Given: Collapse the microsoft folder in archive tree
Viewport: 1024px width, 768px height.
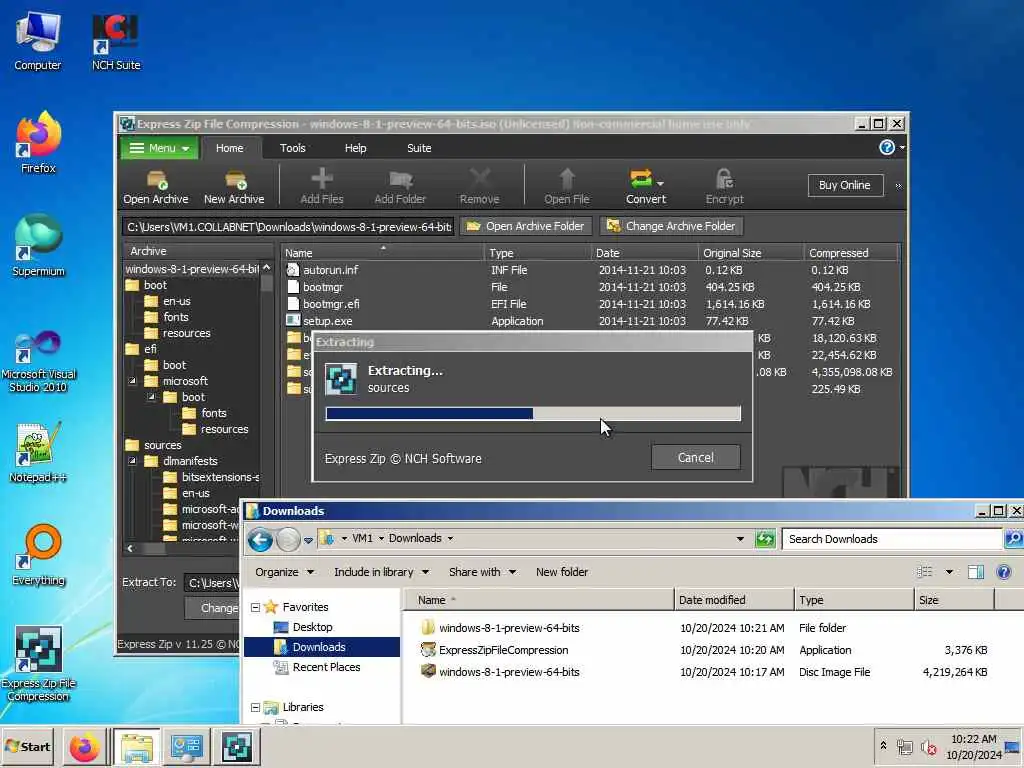Looking at the screenshot, I should 133,381.
